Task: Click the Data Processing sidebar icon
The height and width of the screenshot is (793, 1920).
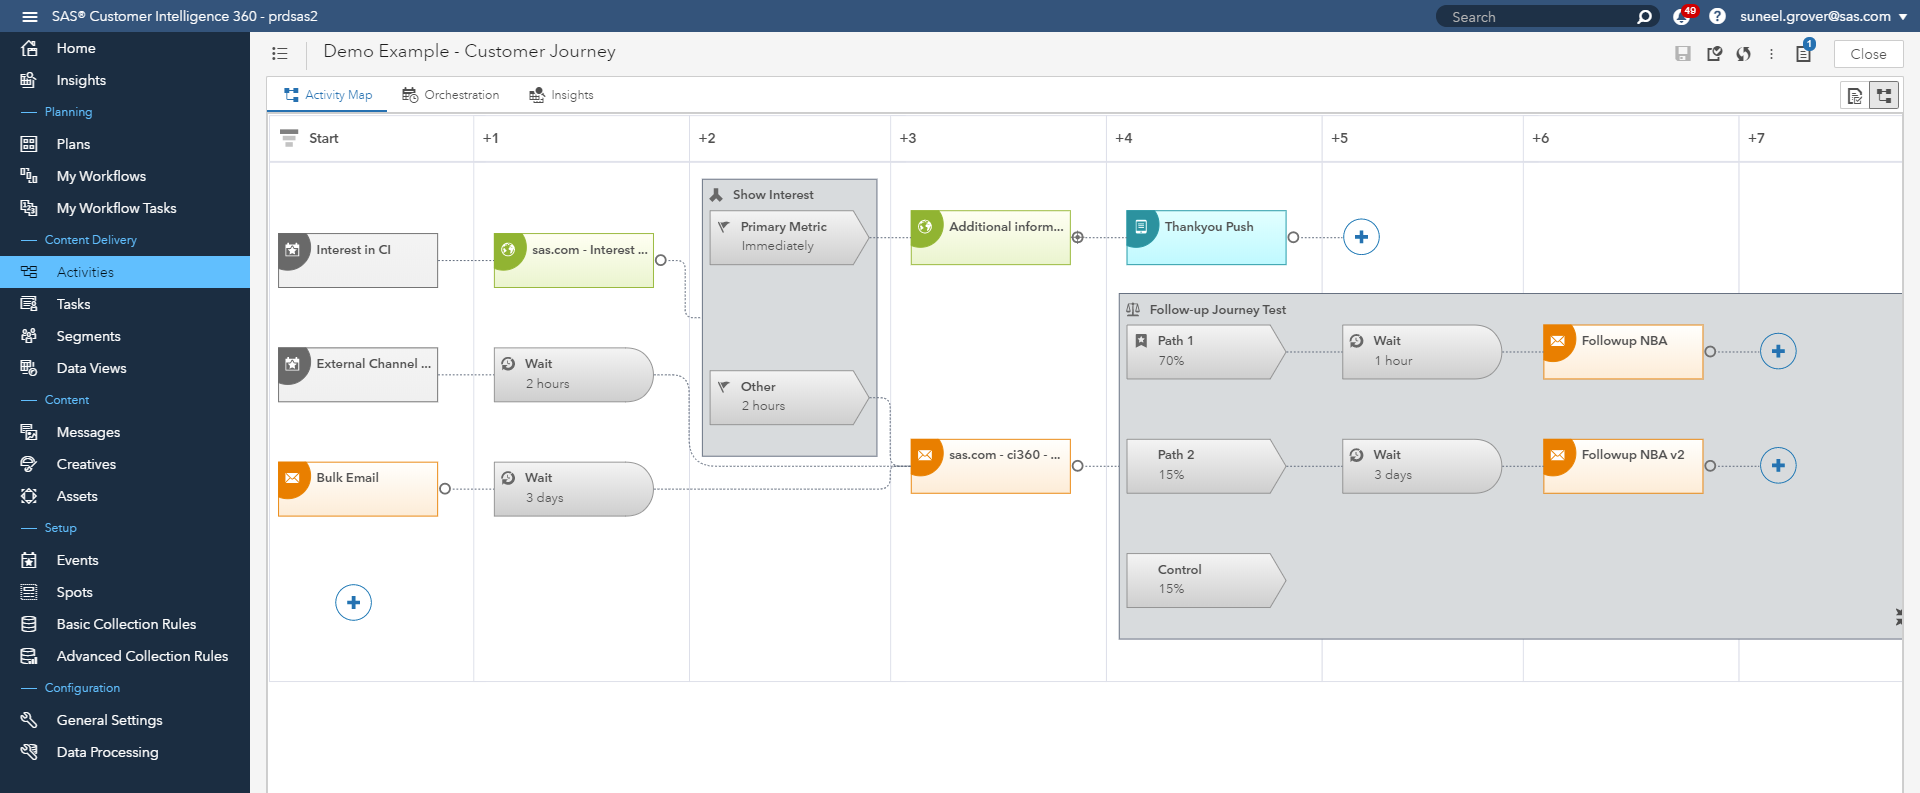Action: pos(29,752)
